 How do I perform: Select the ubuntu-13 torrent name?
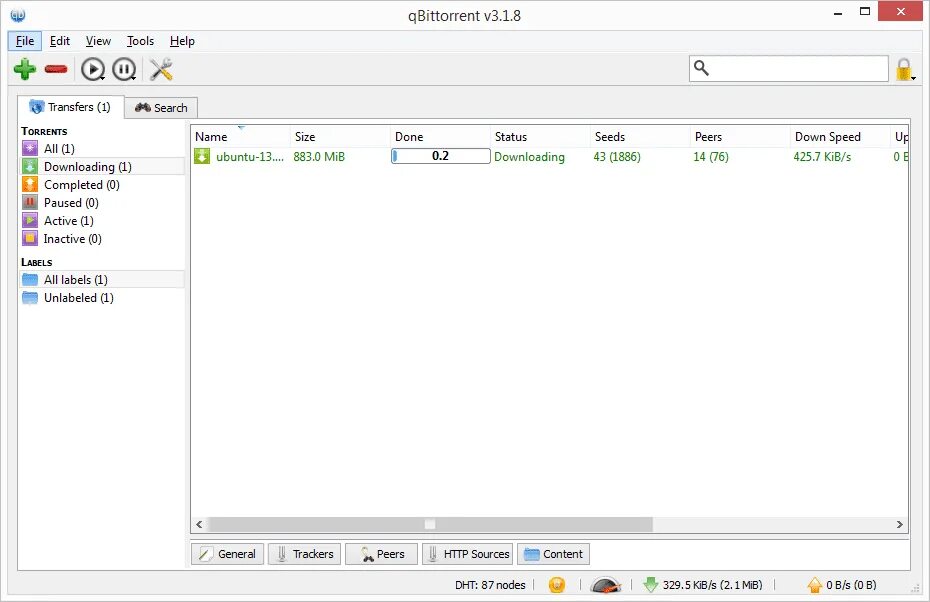[x=250, y=157]
